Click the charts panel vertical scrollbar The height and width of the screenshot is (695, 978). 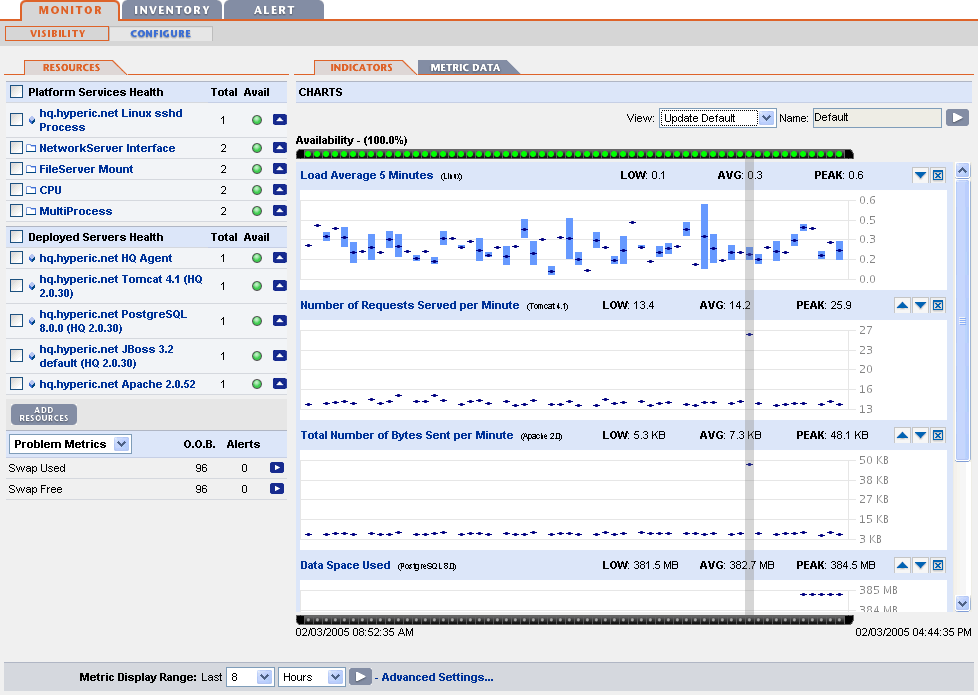pos(962,320)
